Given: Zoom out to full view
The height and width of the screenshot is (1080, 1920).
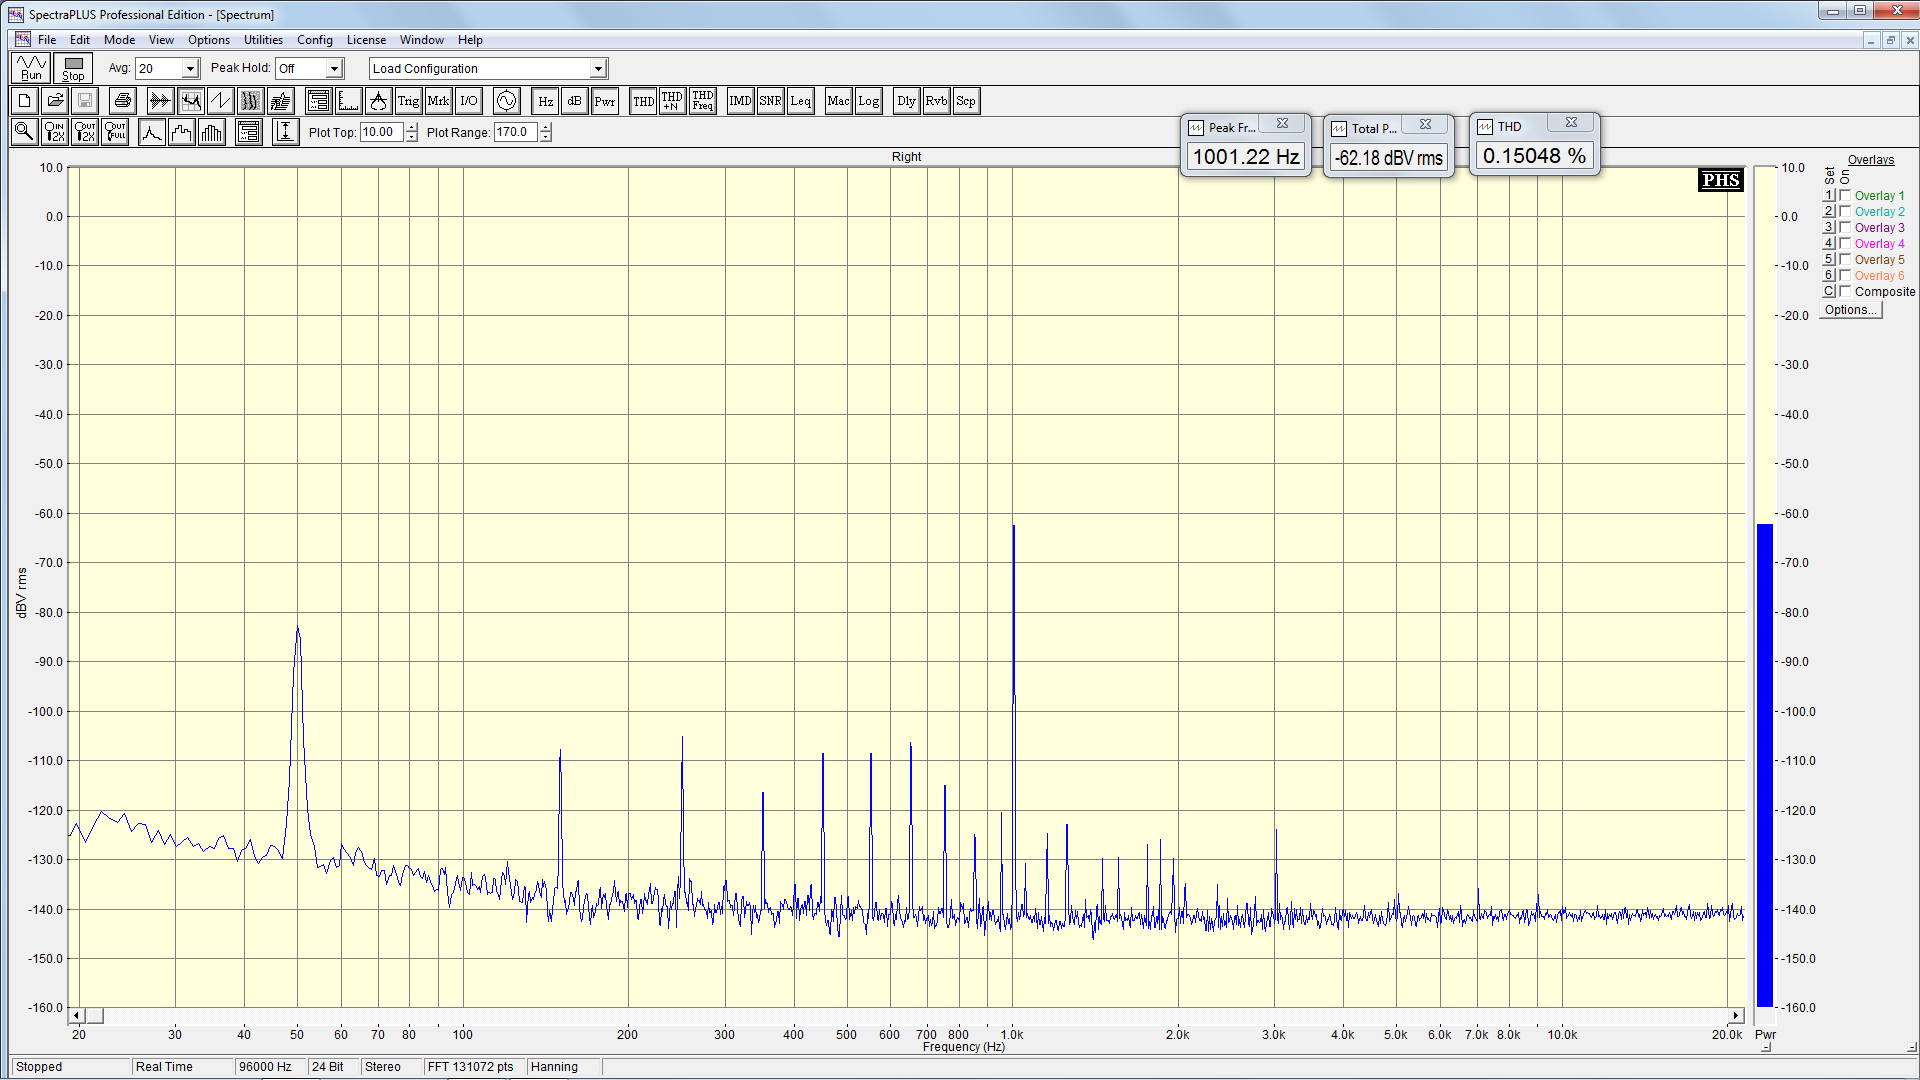Looking at the screenshot, I should tap(115, 132).
